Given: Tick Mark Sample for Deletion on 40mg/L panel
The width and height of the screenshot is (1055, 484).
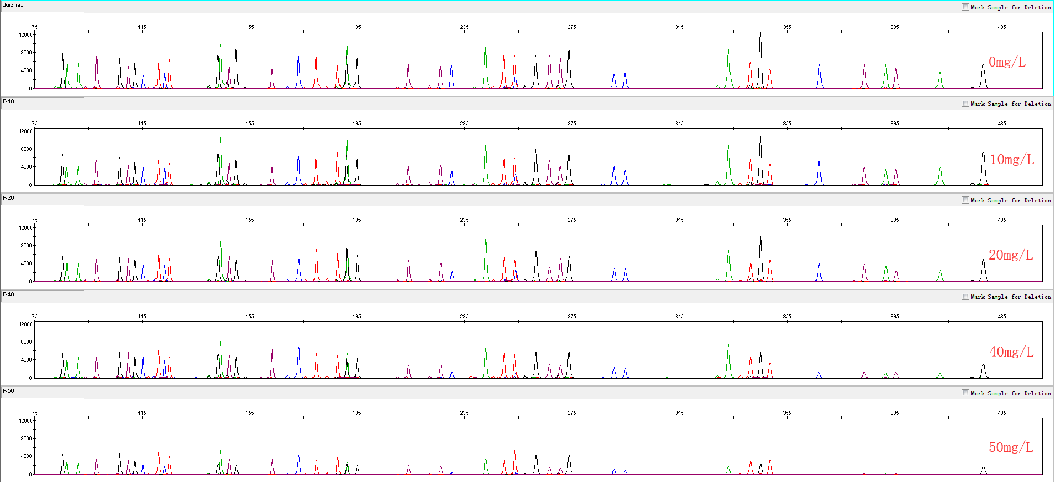Looking at the screenshot, I should point(966,297).
